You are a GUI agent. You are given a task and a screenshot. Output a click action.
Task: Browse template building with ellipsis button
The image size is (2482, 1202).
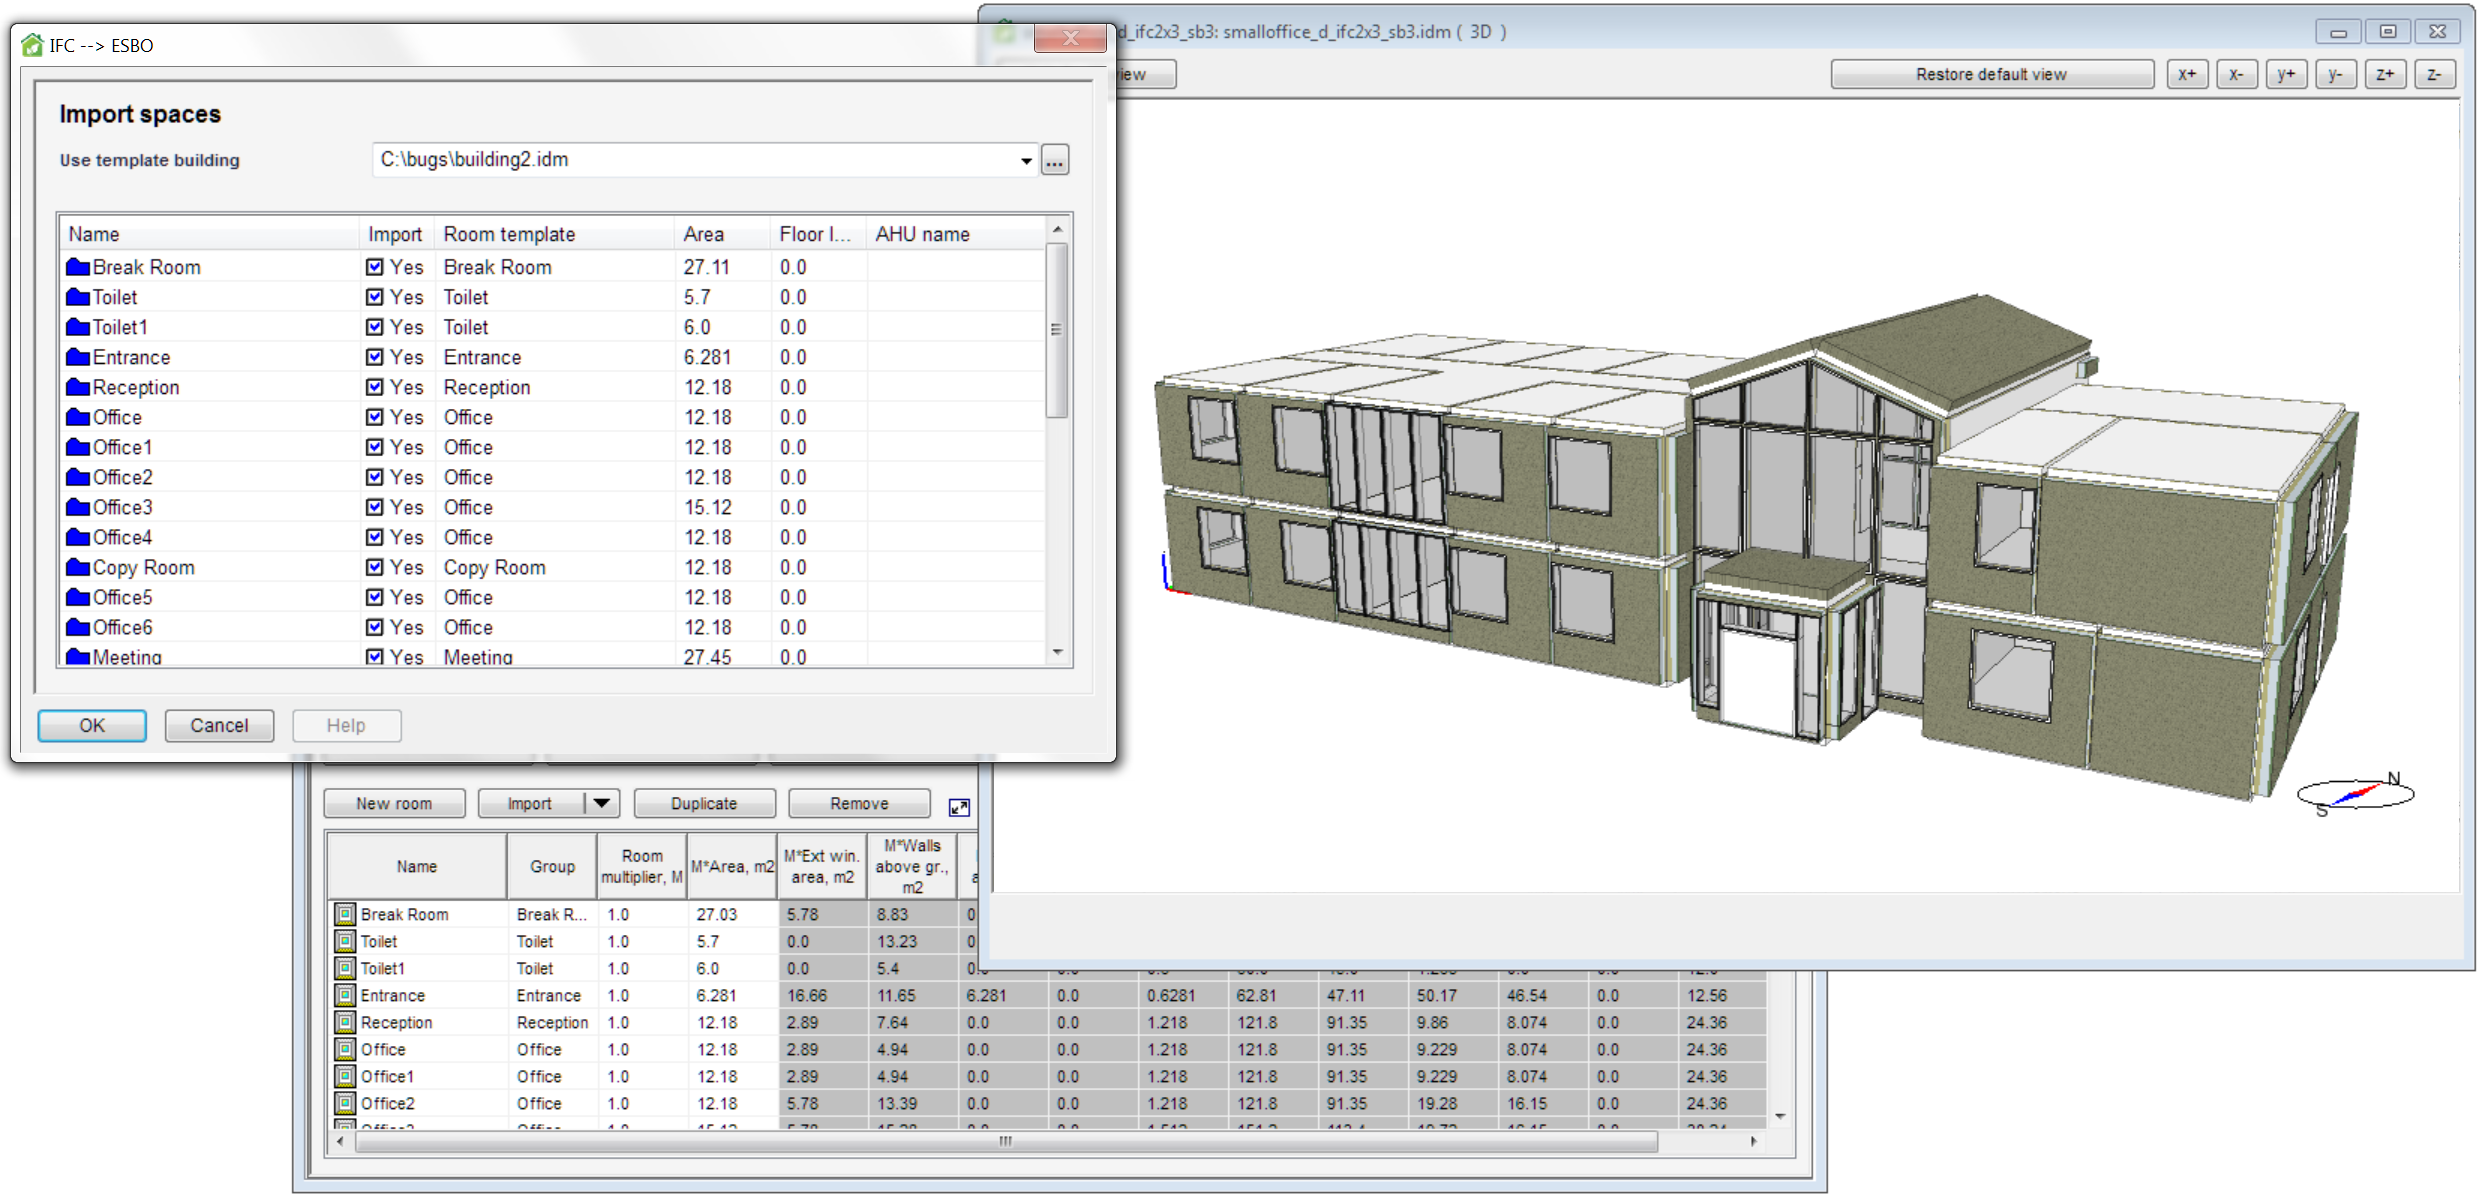click(x=1055, y=160)
